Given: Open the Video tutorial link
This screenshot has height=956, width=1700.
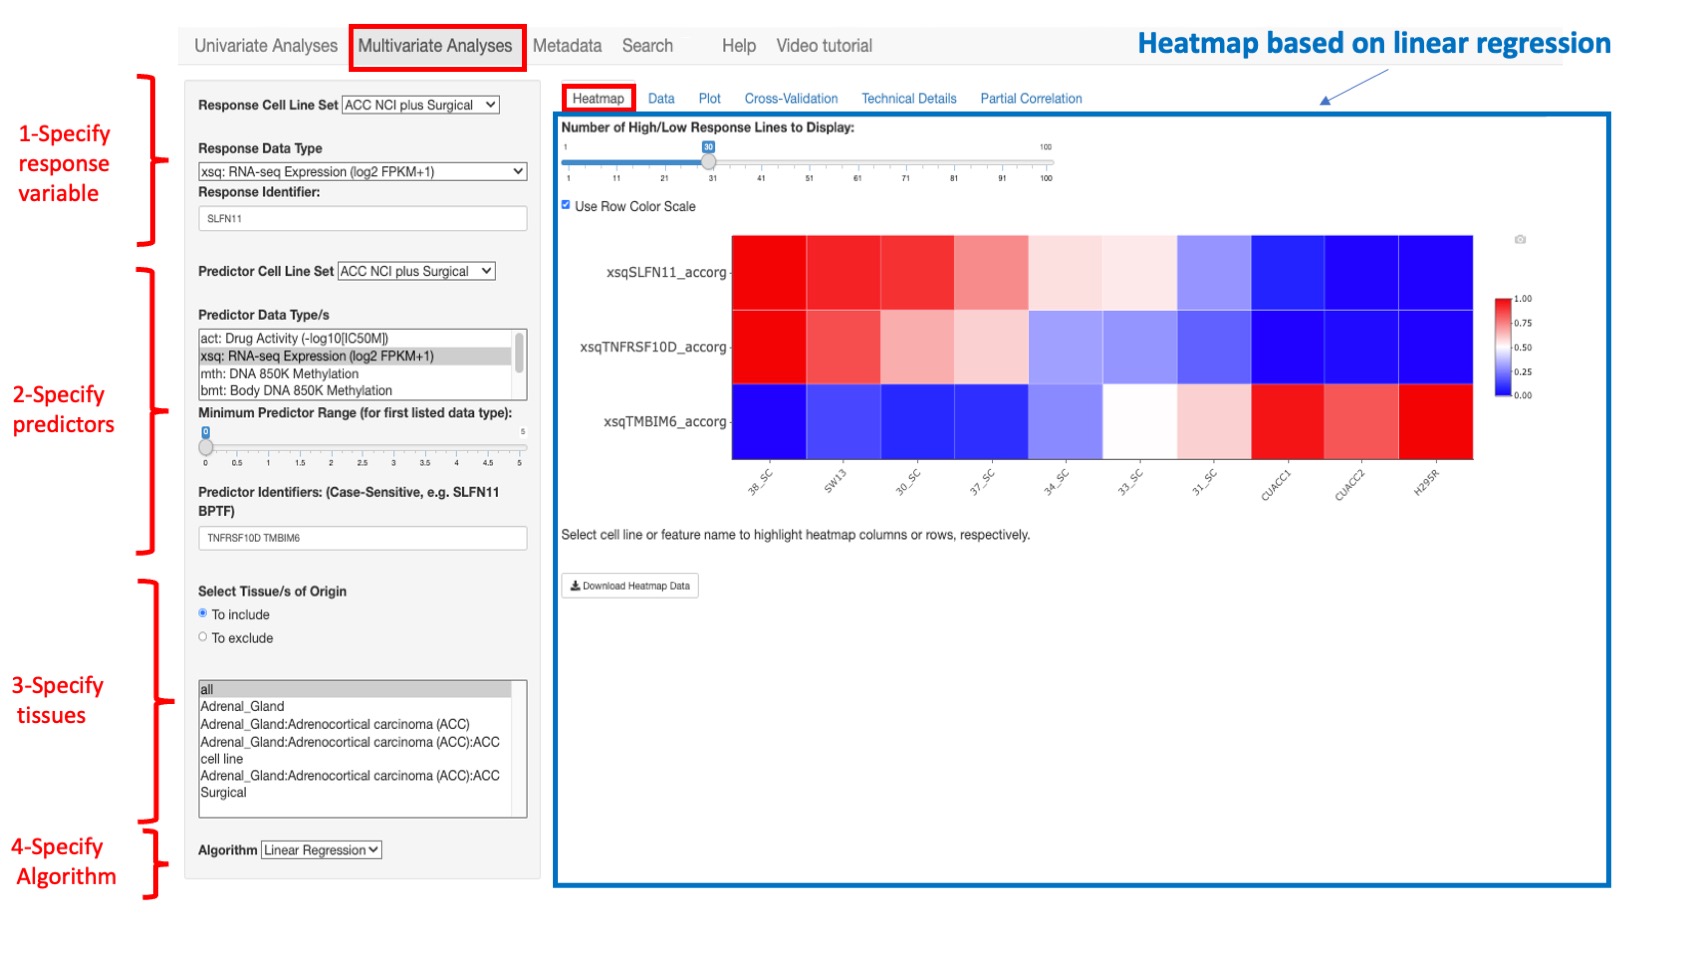Looking at the screenshot, I should pos(823,45).
